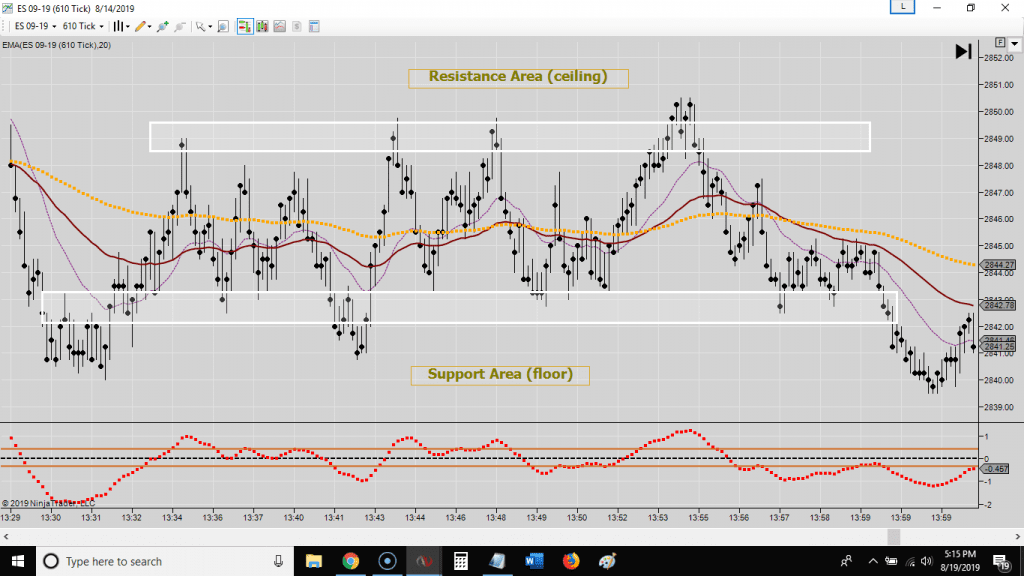Open the Windows Start menu

[18, 561]
